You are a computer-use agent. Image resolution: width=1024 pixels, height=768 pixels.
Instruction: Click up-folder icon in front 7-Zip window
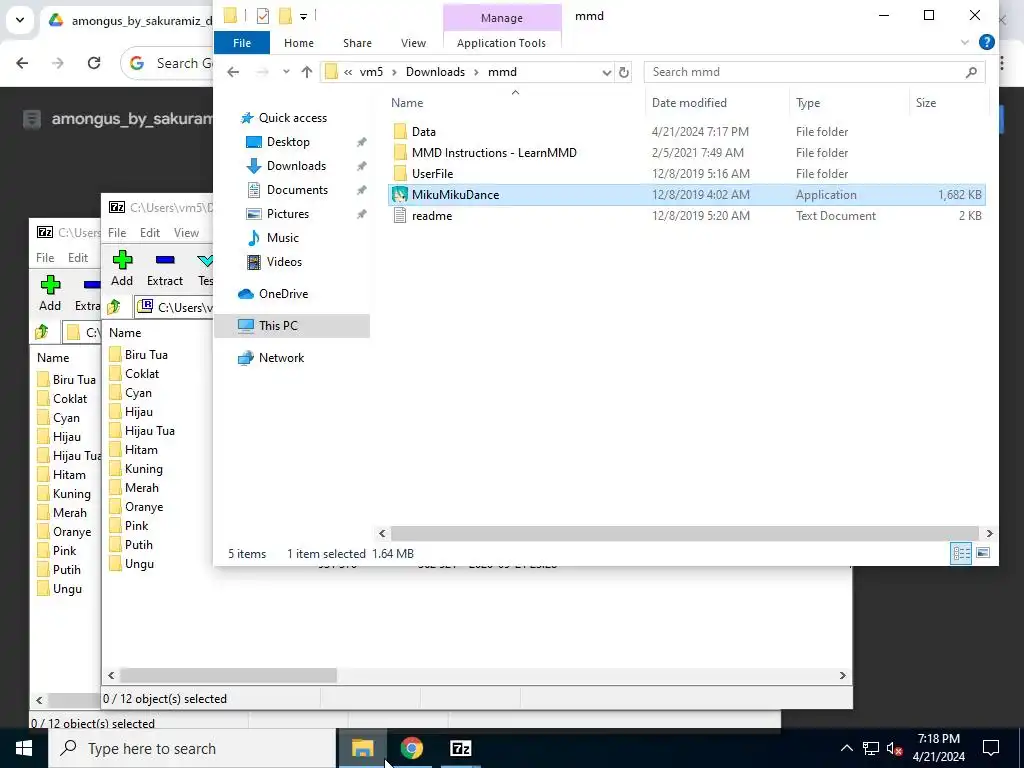[114, 306]
